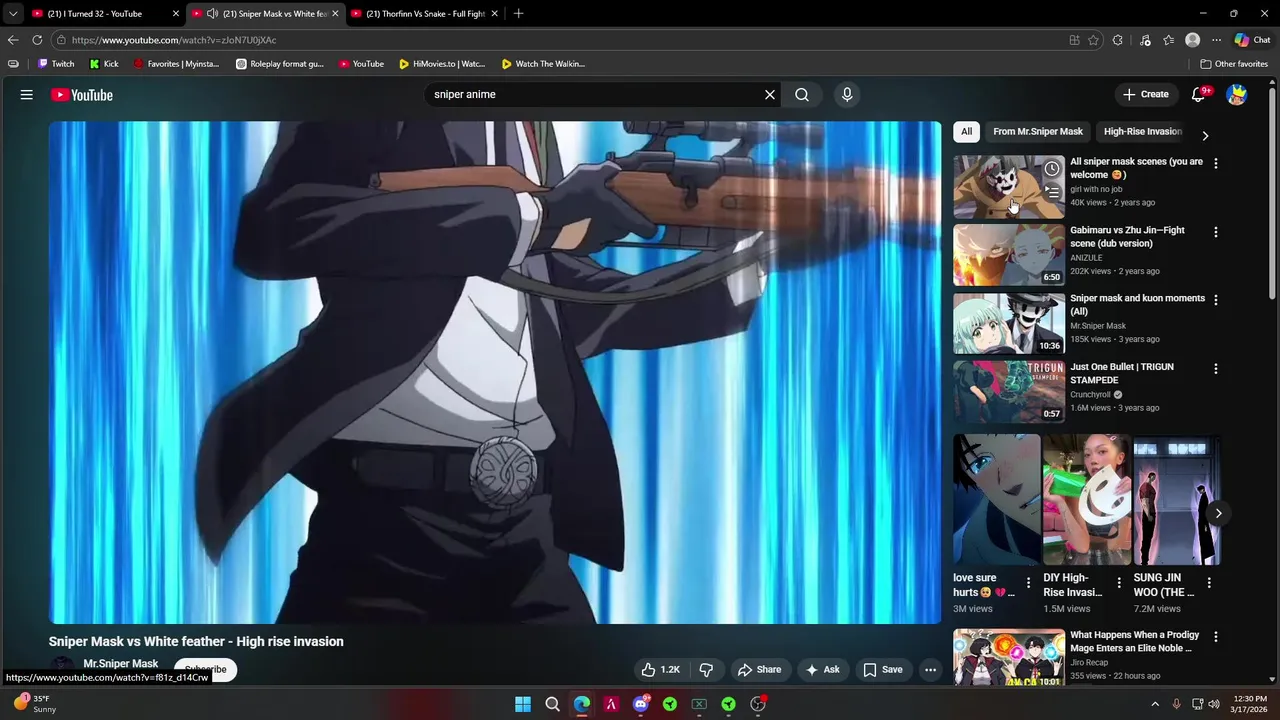Open options for Gabimaru vs Zhu Jin video
Image resolution: width=1280 pixels, height=720 pixels.
click(x=1216, y=232)
